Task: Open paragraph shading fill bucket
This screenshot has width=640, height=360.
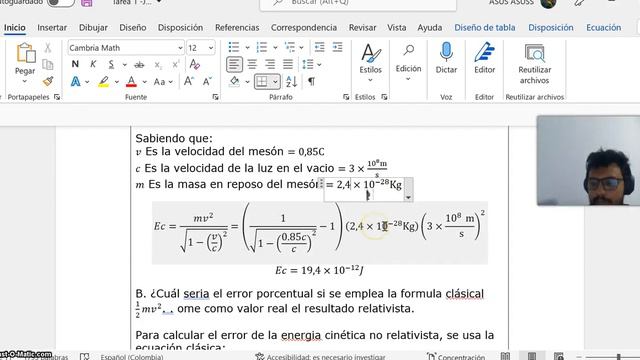Action: pyautogui.click(x=235, y=82)
